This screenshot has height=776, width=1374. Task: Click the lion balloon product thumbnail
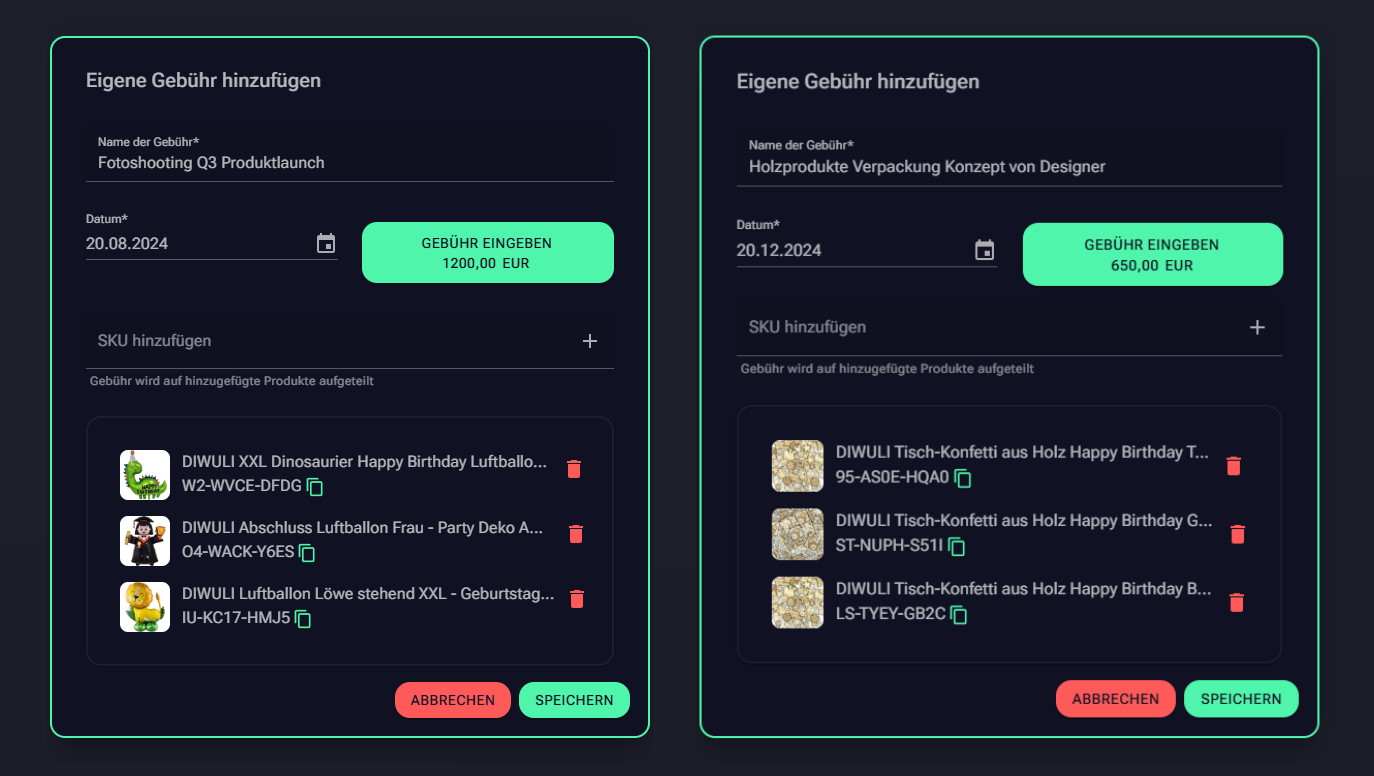coord(145,607)
